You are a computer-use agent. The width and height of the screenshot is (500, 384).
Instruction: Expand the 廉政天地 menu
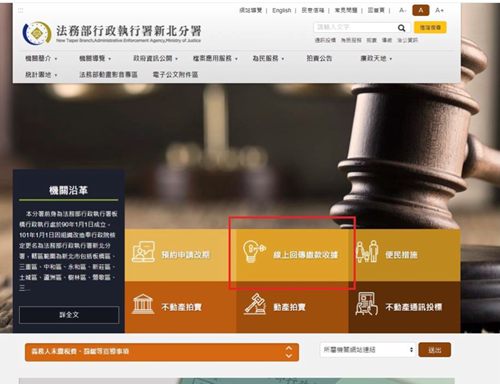click(x=376, y=58)
